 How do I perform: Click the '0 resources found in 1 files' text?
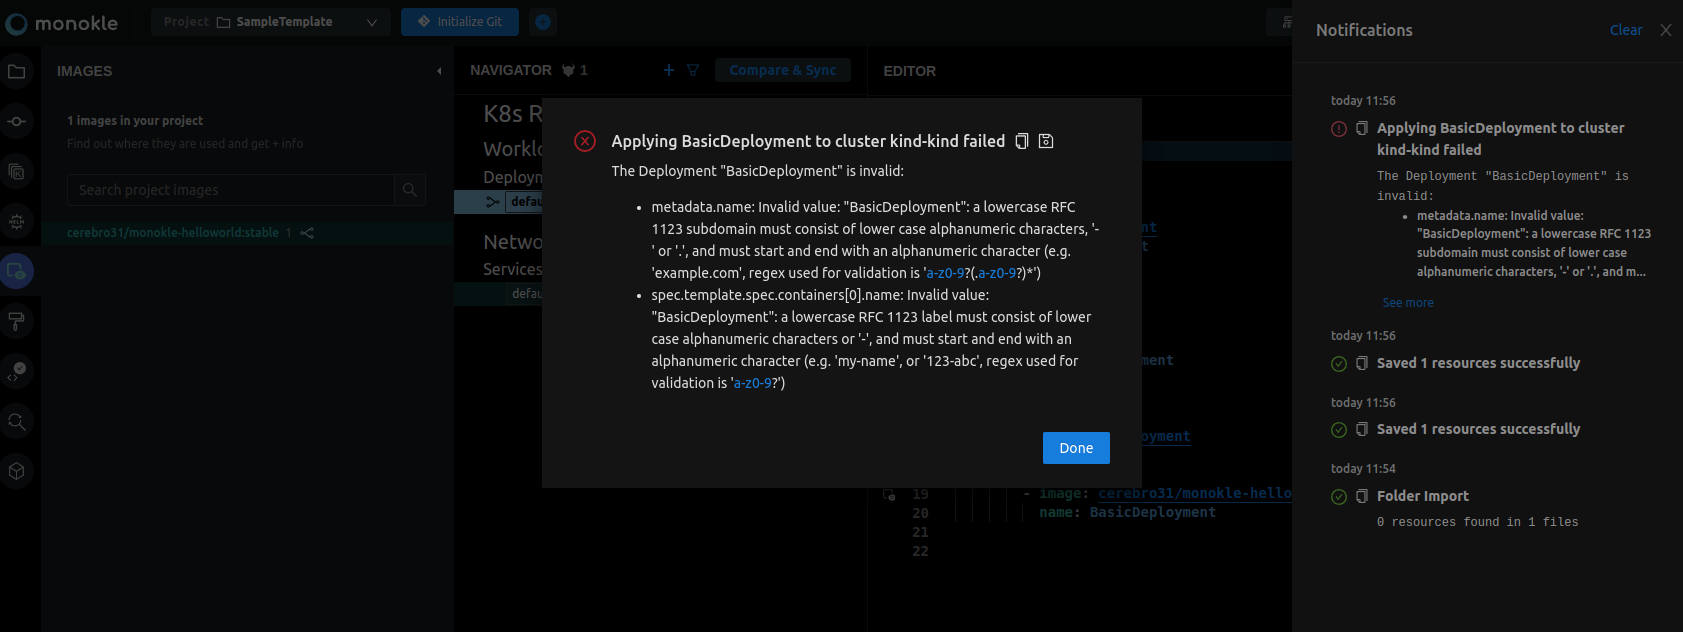pyautogui.click(x=1477, y=522)
